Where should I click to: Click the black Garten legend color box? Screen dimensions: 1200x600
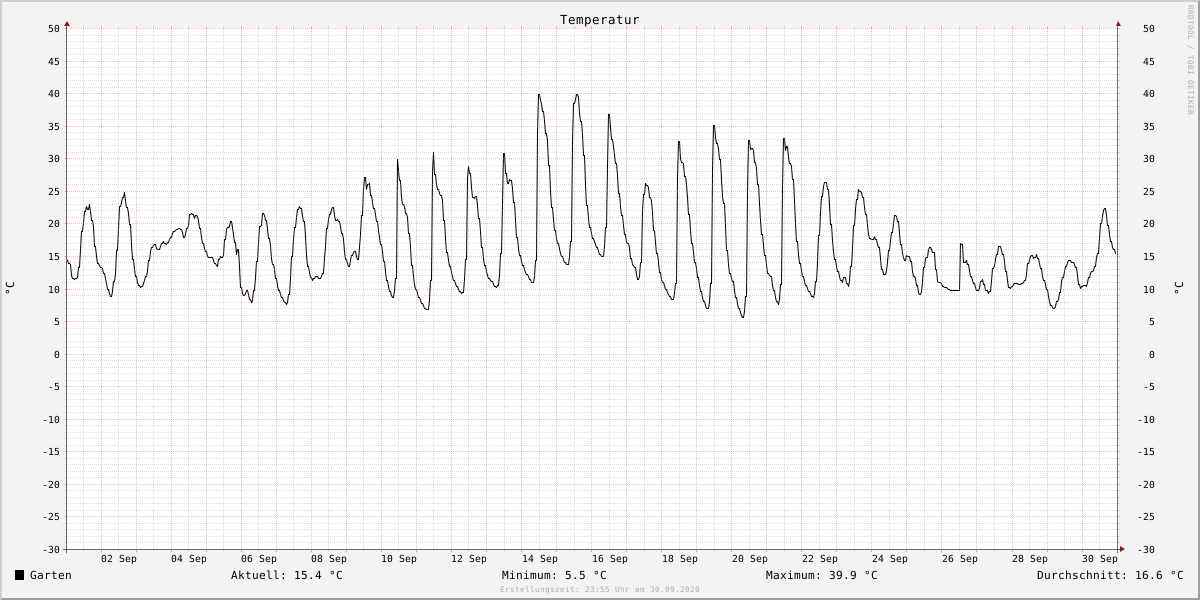click(x=19, y=575)
